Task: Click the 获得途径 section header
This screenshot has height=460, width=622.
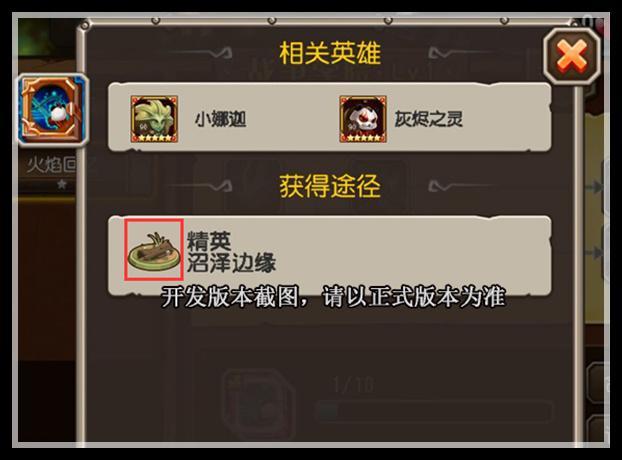Action: [x=330, y=186]
